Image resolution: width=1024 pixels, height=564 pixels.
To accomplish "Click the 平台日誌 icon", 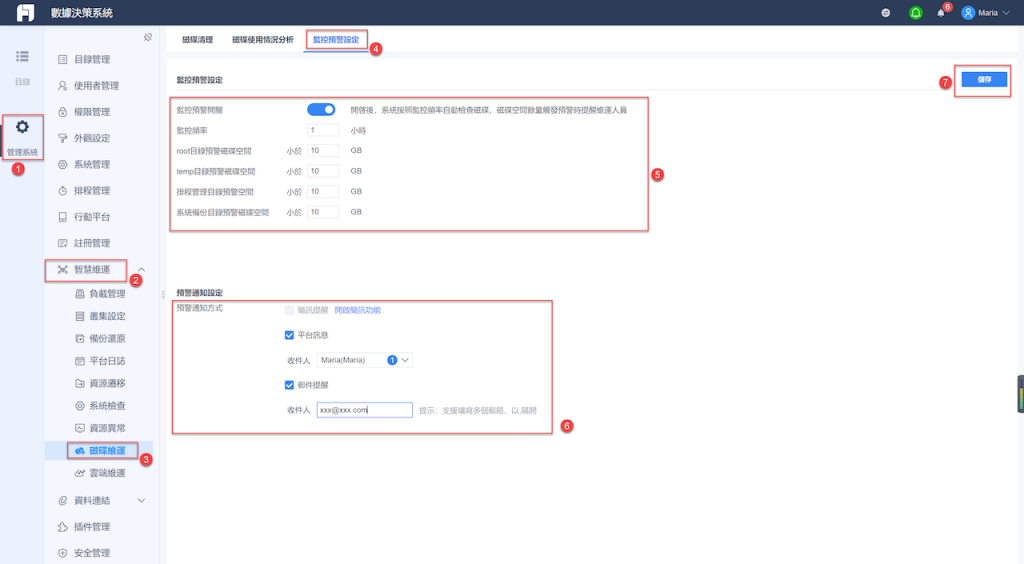I will click(80, 361).
